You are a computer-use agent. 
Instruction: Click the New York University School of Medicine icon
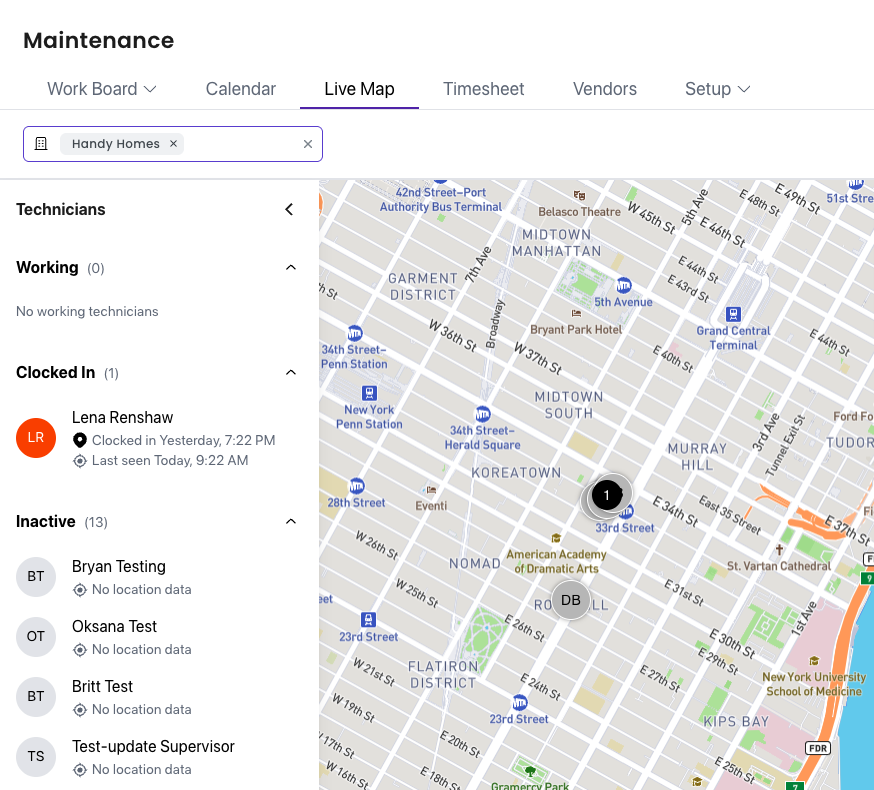coord(814,661)
